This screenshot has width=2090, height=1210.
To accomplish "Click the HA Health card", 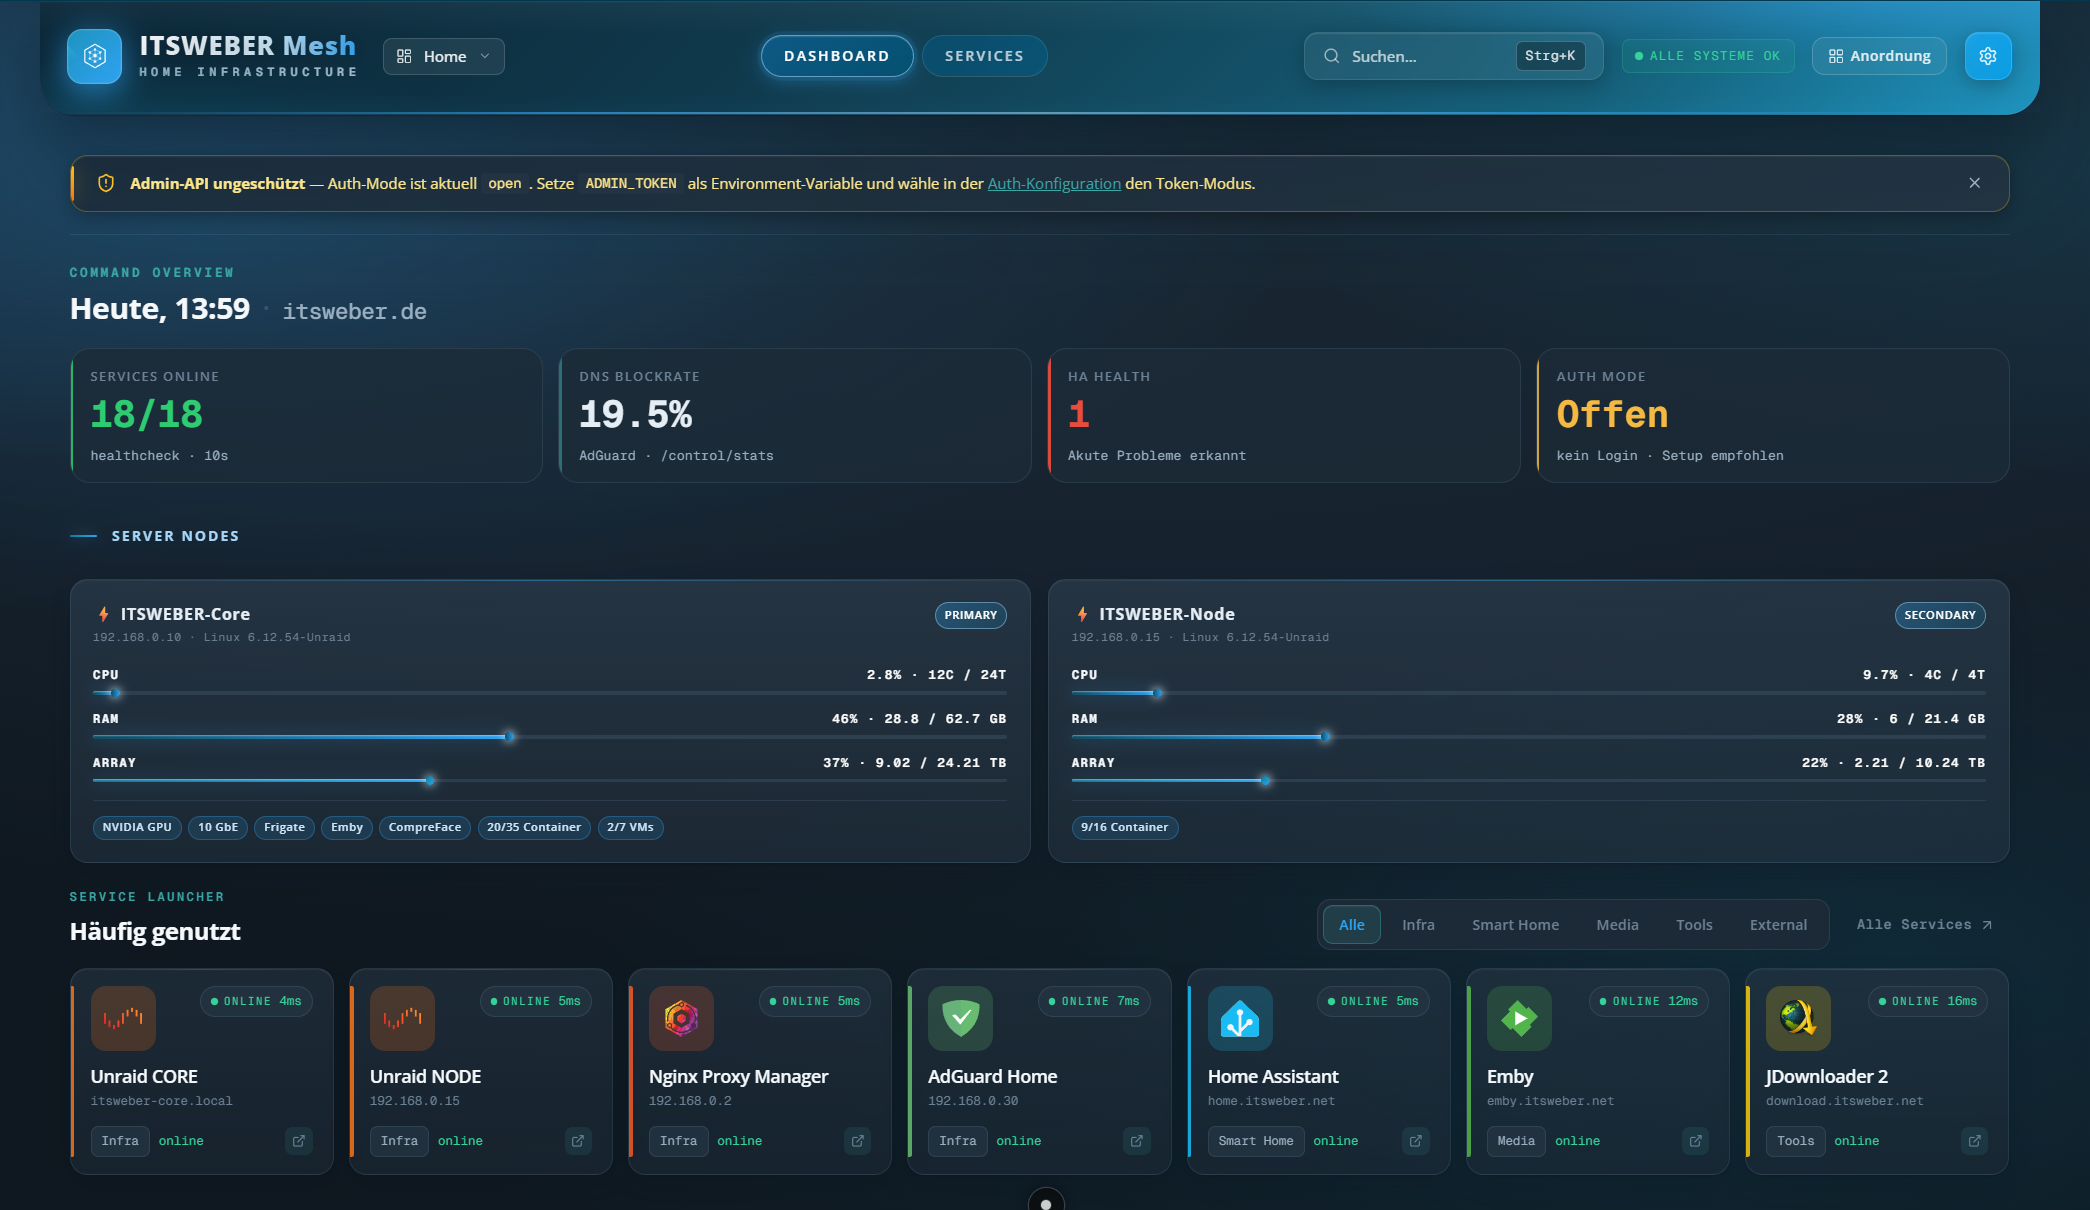I will click(1284, 415).
